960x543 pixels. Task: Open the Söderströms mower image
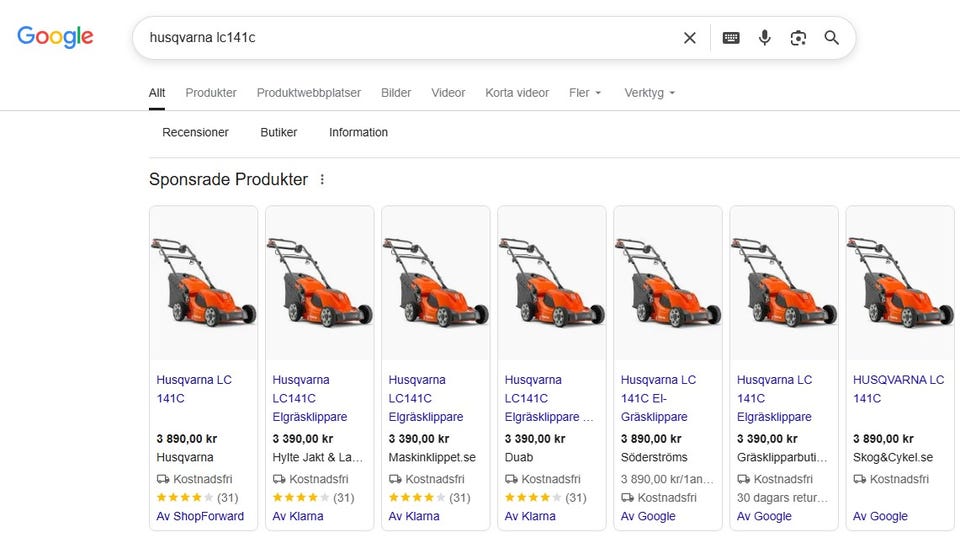[x=668, y=283]
